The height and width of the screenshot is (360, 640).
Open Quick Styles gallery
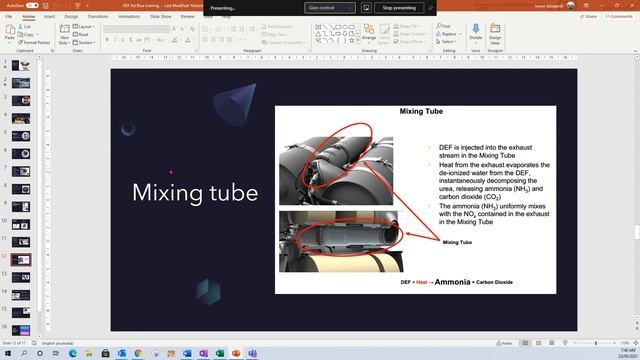[384, 34]
